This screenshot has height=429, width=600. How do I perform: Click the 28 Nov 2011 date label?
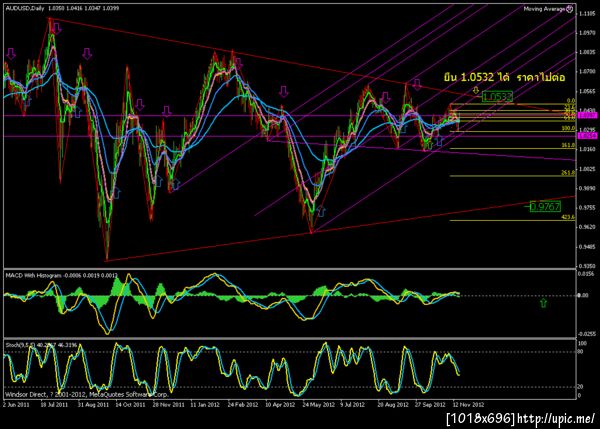coord(168,405)
